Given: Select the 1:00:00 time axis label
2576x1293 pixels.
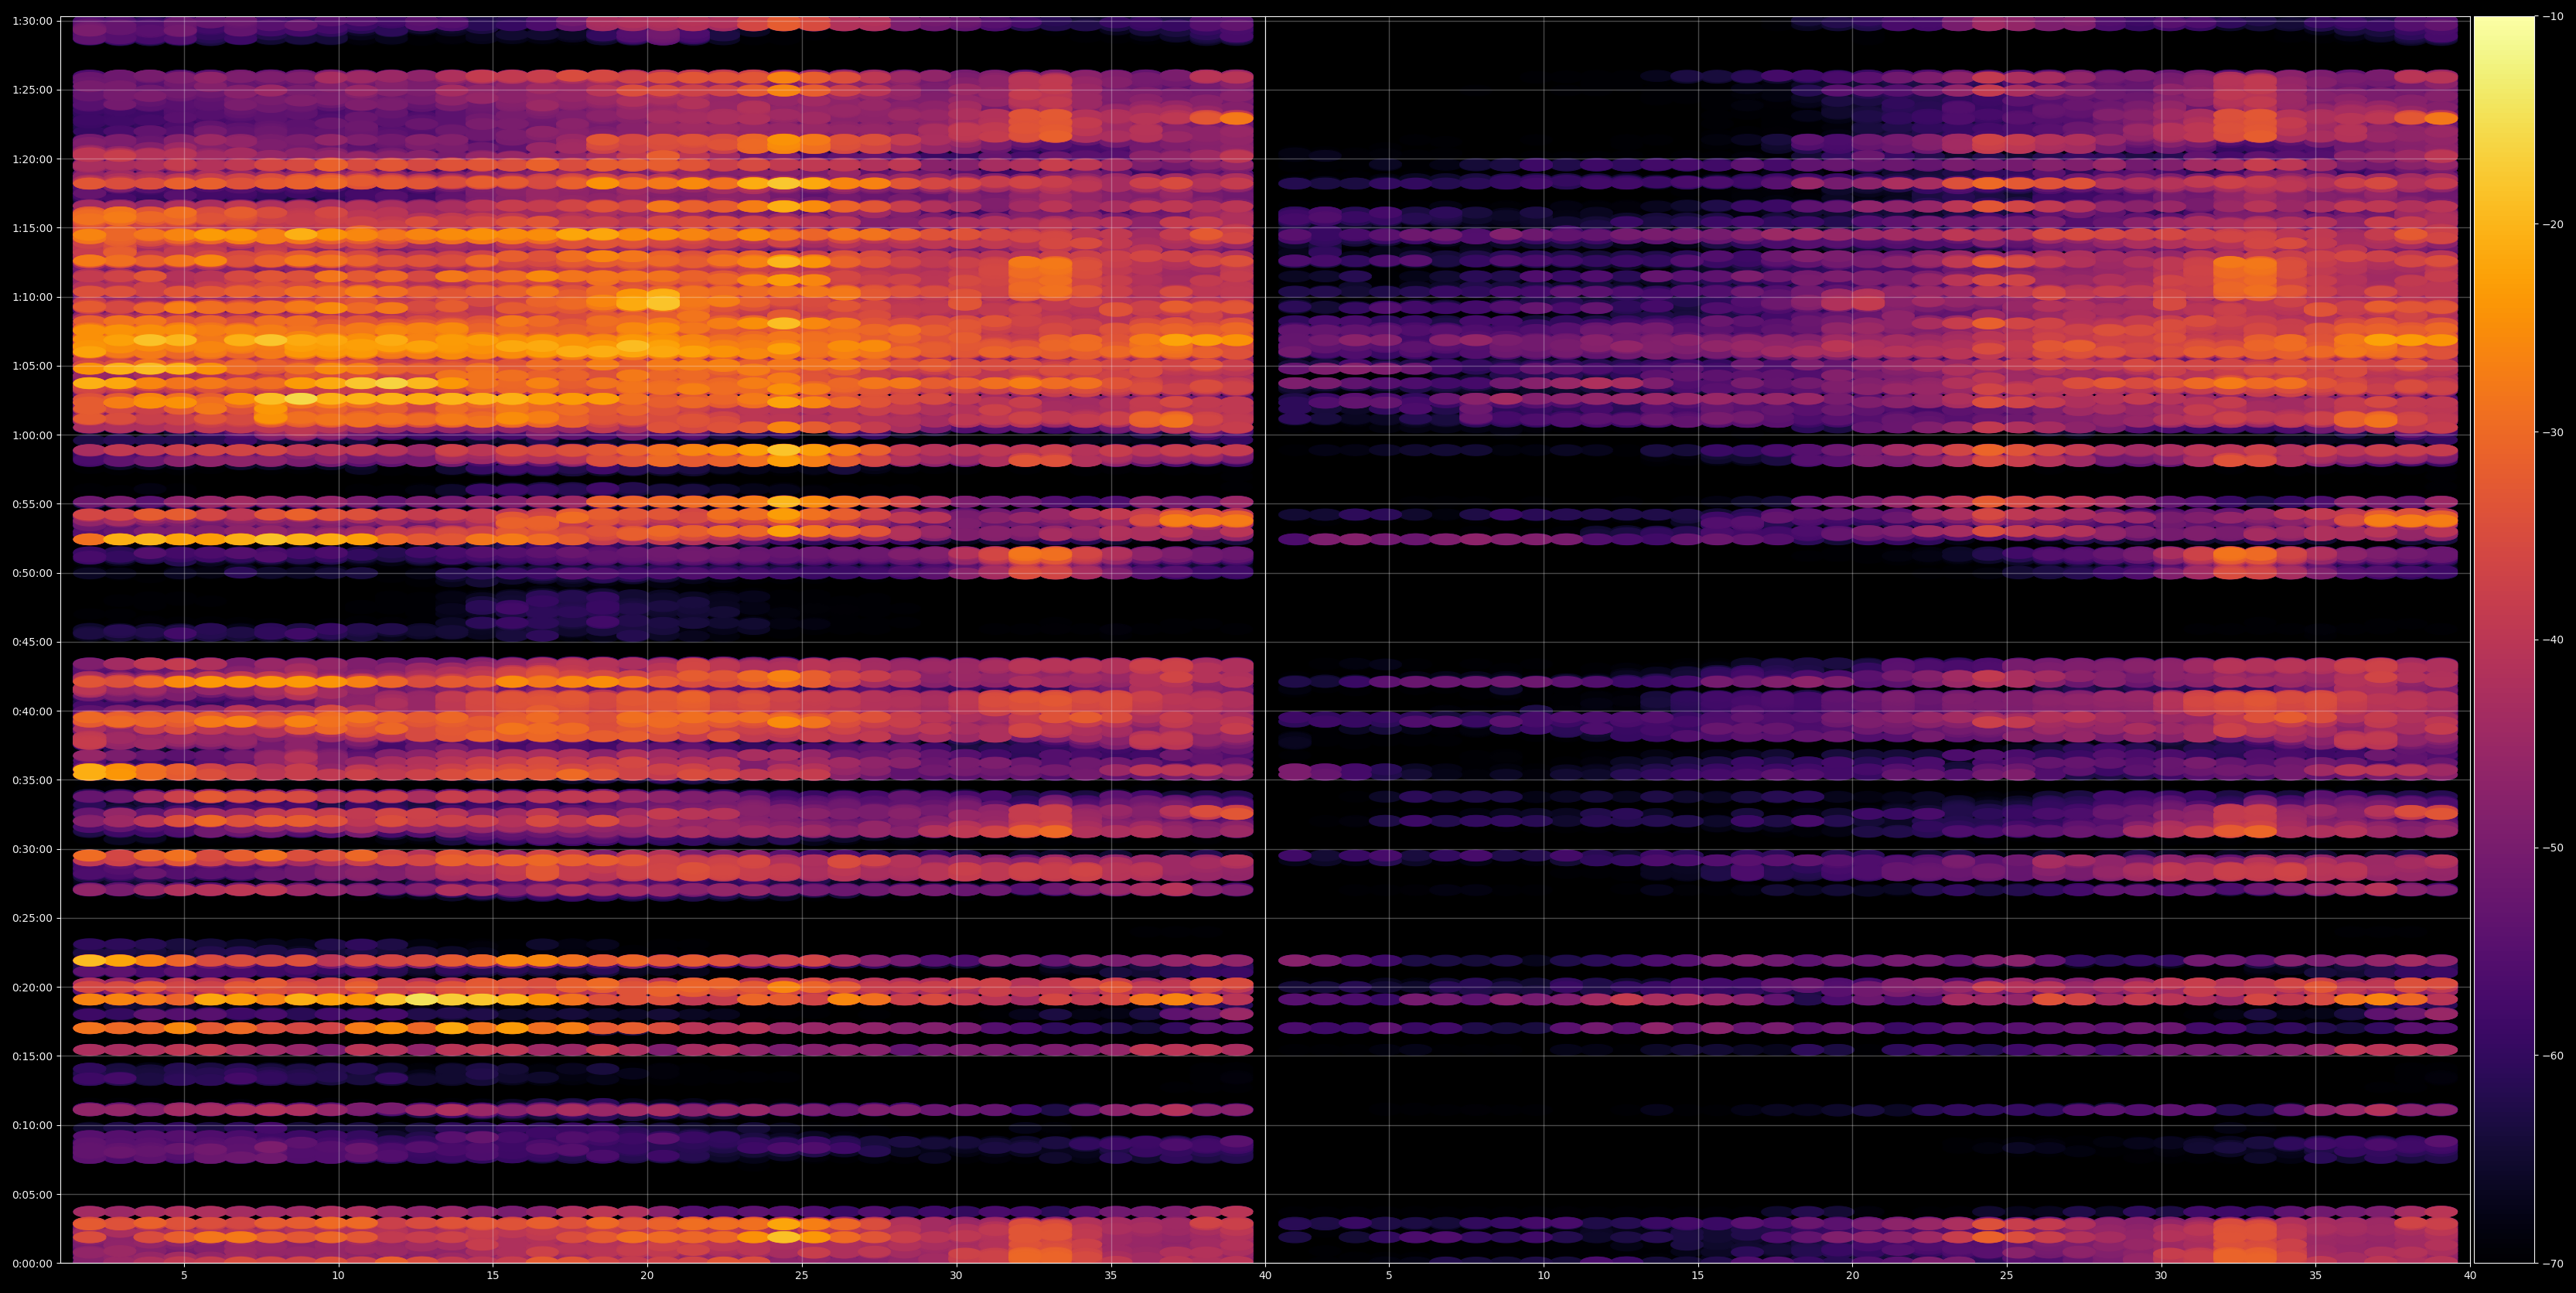Looking at the screenshot, I should pyautogui.click(x=32, y=435).
